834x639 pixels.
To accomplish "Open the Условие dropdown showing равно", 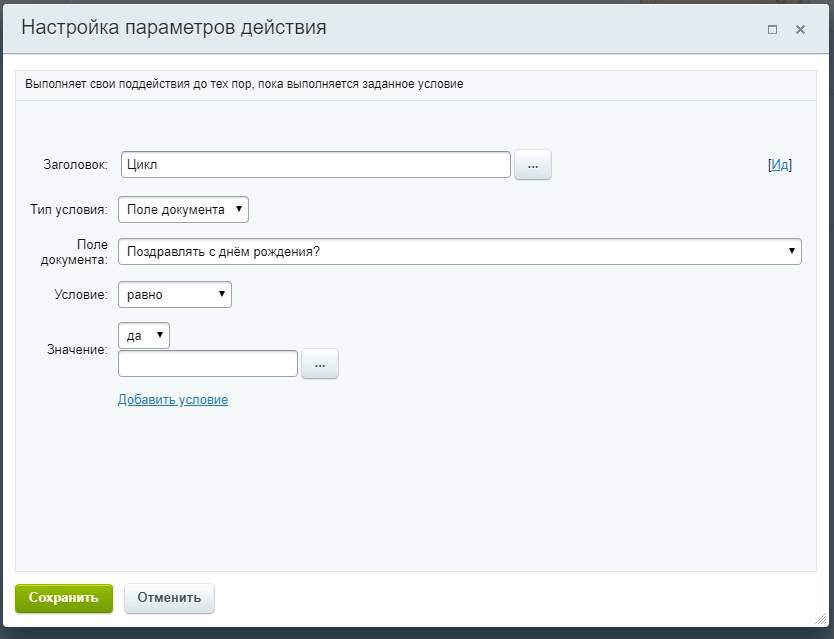I will point(174,295).
